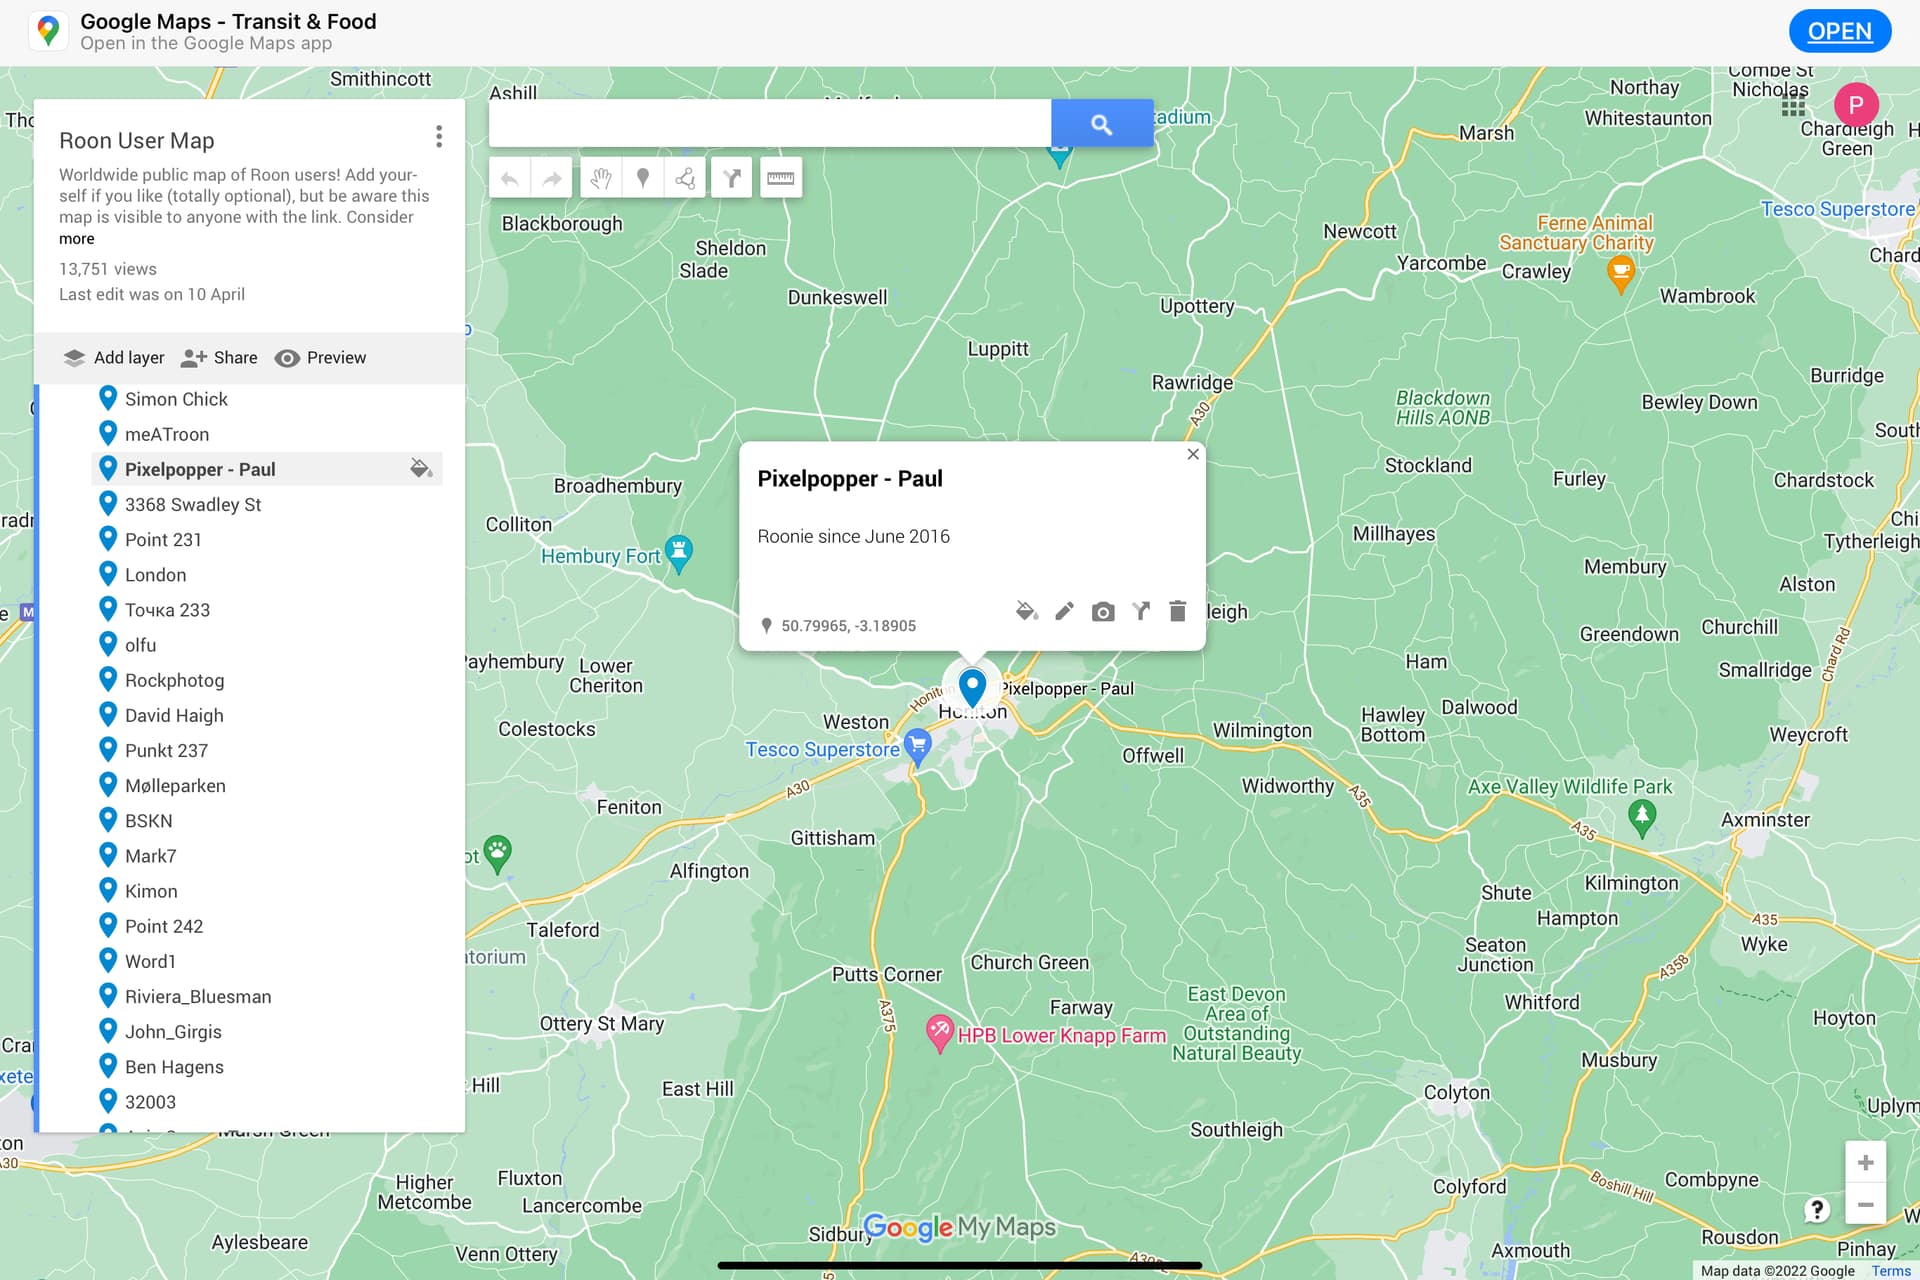The width and height of the screenshot is (1920, 1280).
Task: Open the style paint bucket in the popup
Action: [x=1026, y=611]
